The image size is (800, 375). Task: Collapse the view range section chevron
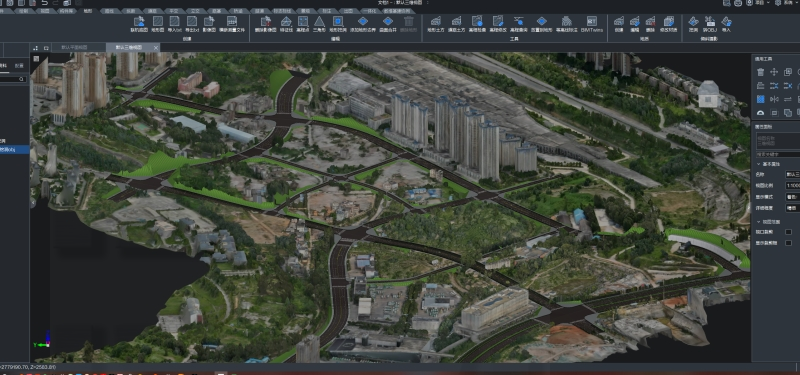(758, 222)
